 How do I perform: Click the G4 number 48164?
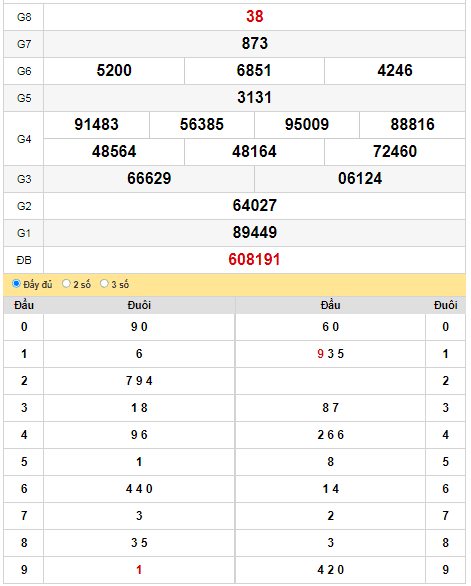point(254,151)
